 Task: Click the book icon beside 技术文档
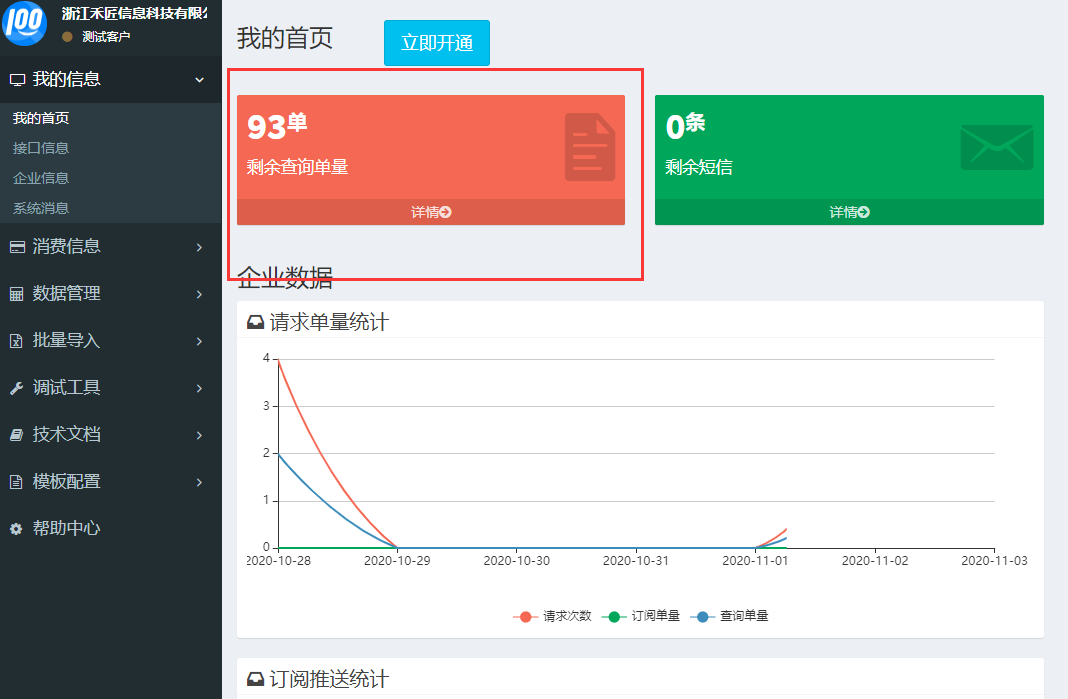(16, 435)
